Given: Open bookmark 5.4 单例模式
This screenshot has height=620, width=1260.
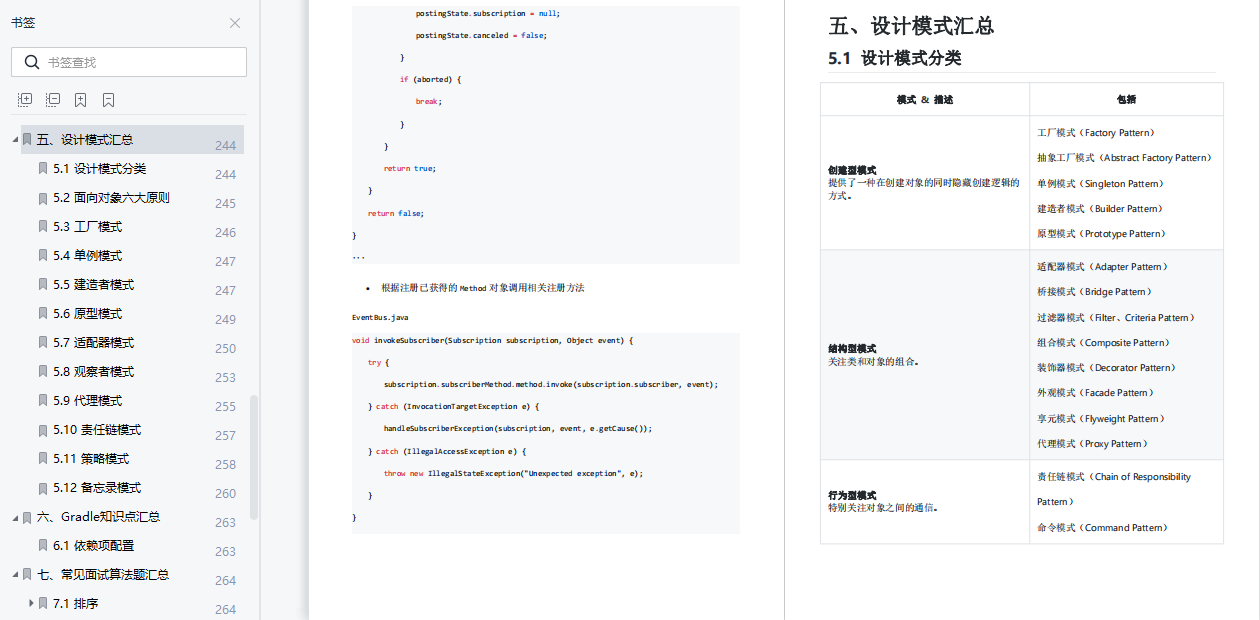Looking at the screenshot, I should tap(88, 256).
